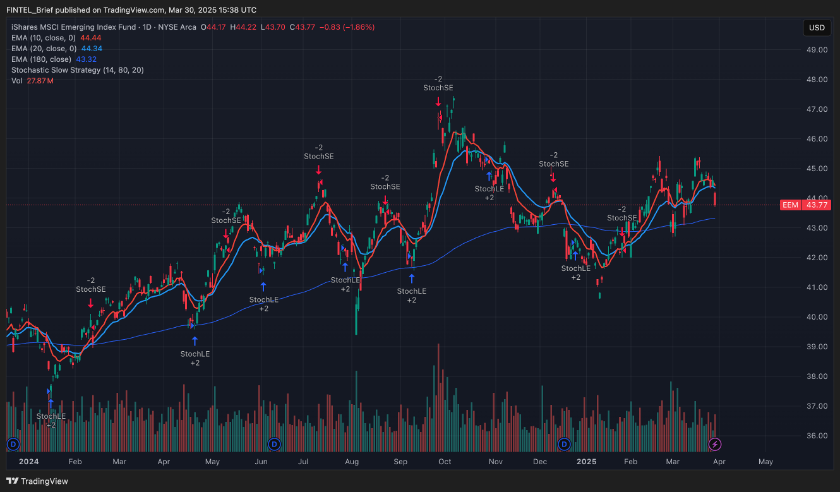Click the 42.00 price axis label
This screenshot has width=840, height=492.
coord(817,257)
